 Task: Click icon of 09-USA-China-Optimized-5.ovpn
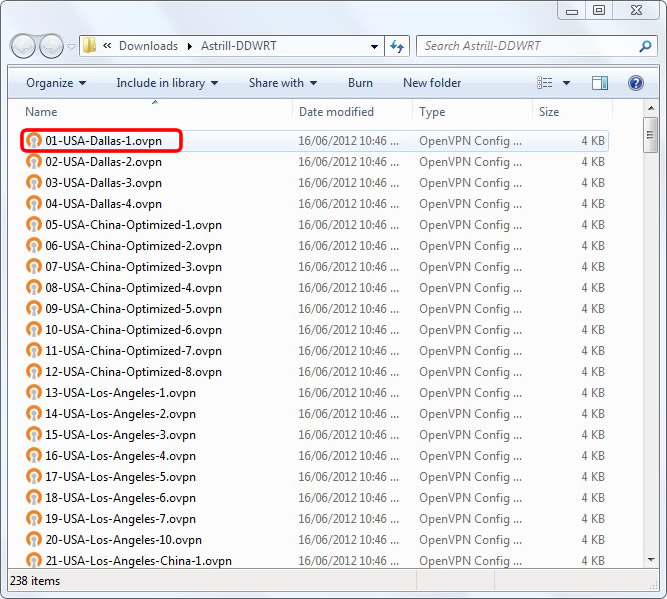tap(34, 309)
